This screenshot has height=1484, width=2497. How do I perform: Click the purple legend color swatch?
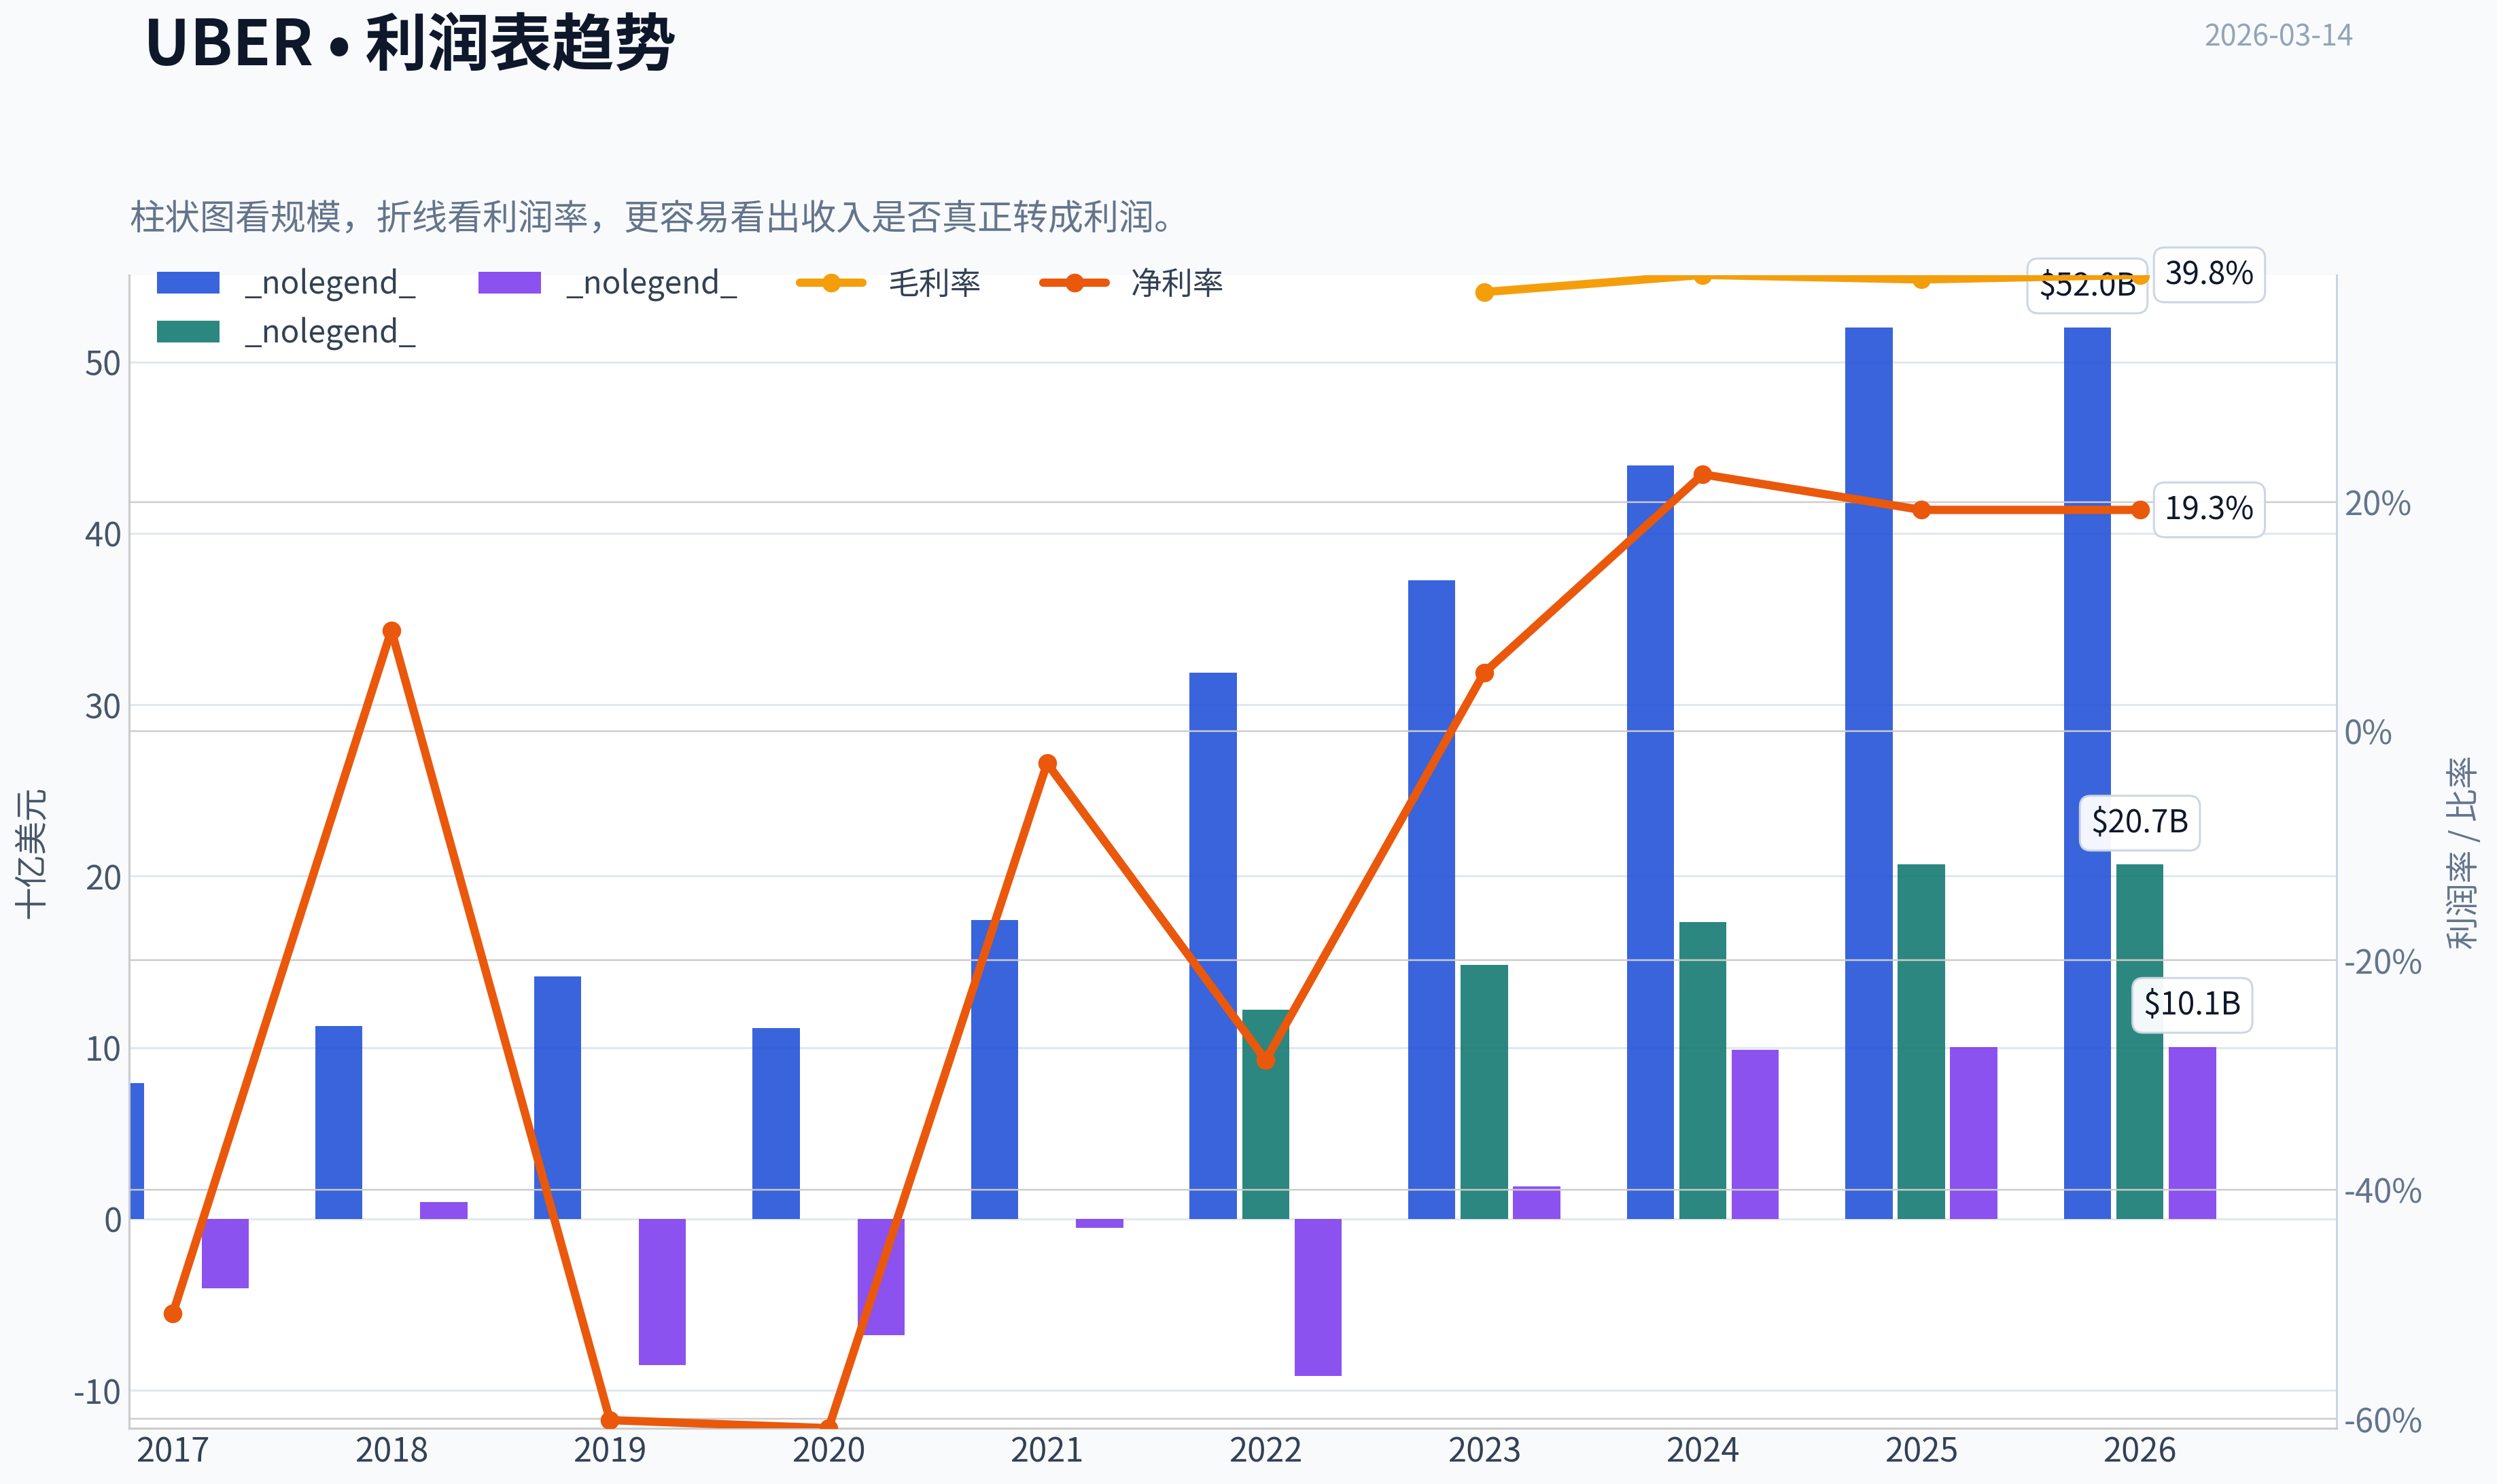(x=509, y=283)
